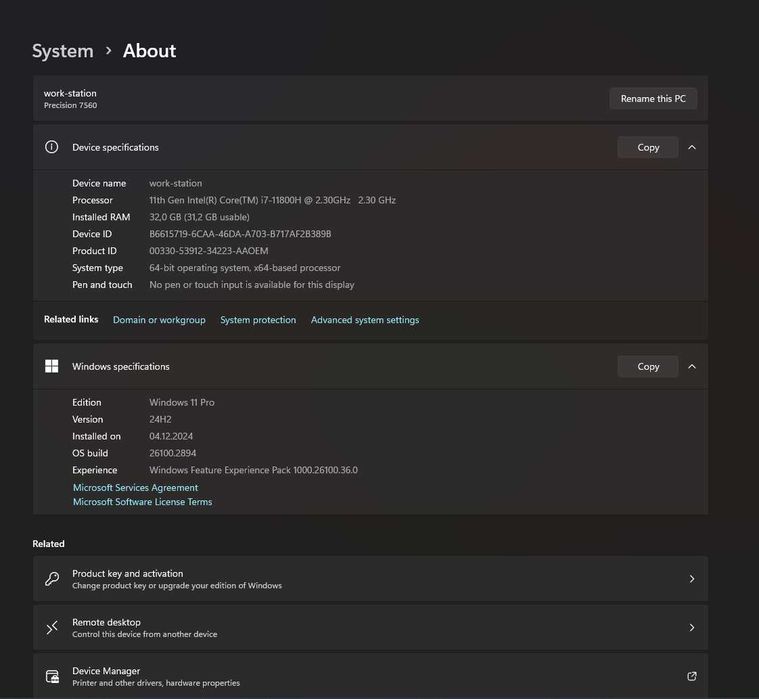Click the breadcrumb arrow between System and About

click(x=108, y=50)
